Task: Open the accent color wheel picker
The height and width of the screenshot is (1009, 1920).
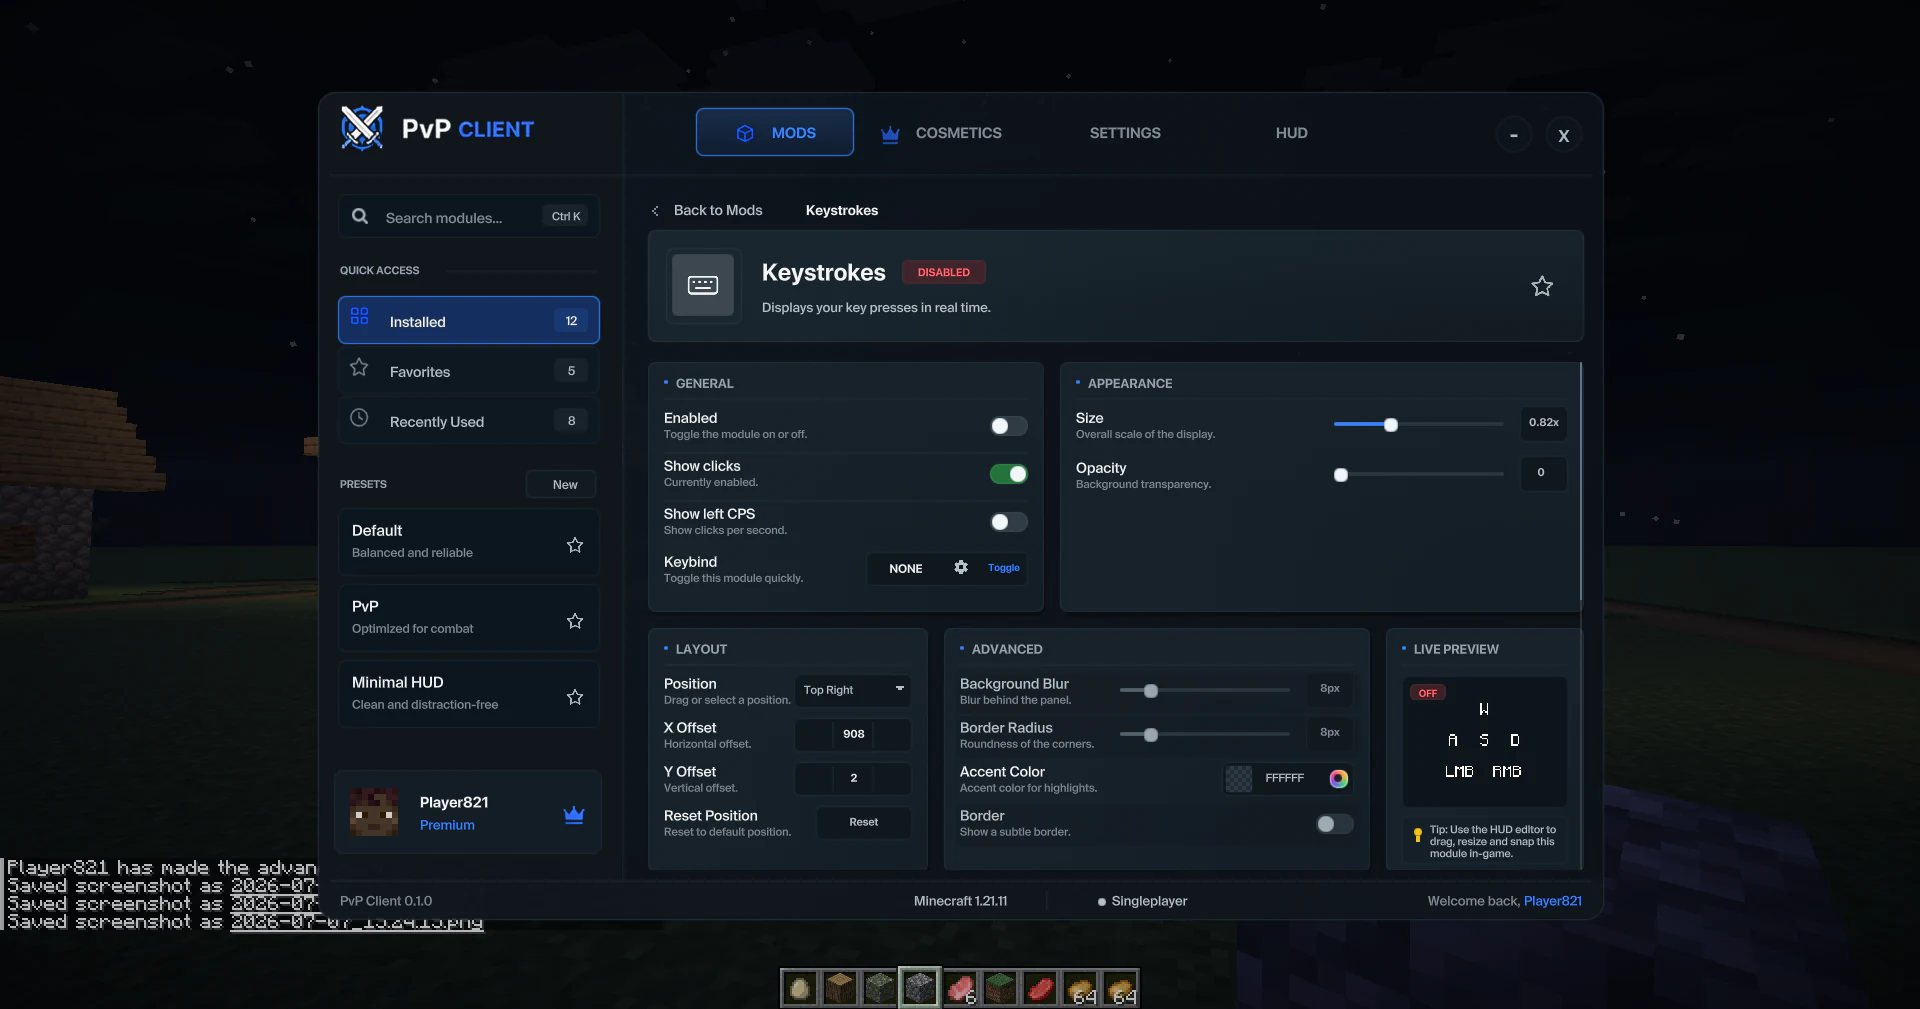Action: click(1339, 779)
